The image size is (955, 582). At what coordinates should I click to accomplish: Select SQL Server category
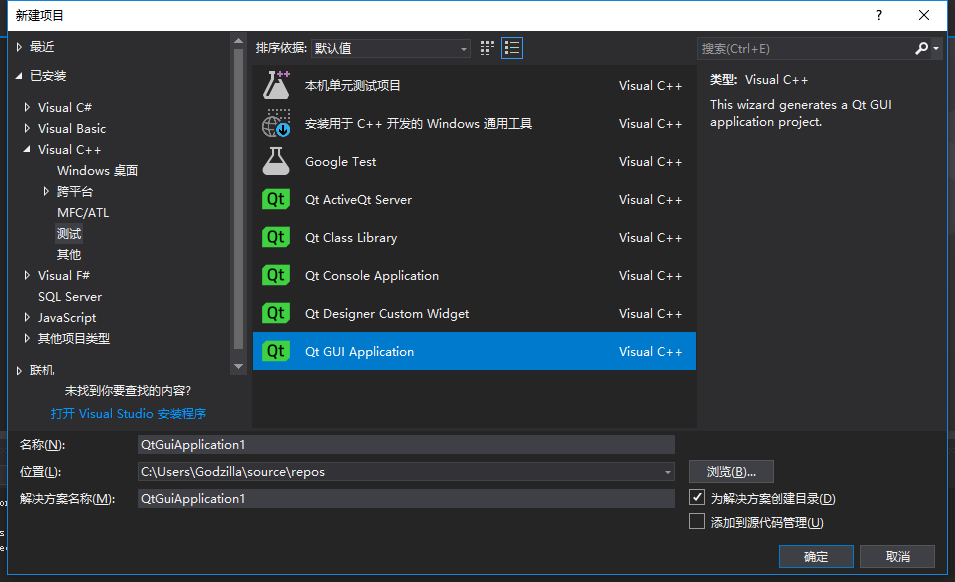pyautogui.click(x=70, y=296)
